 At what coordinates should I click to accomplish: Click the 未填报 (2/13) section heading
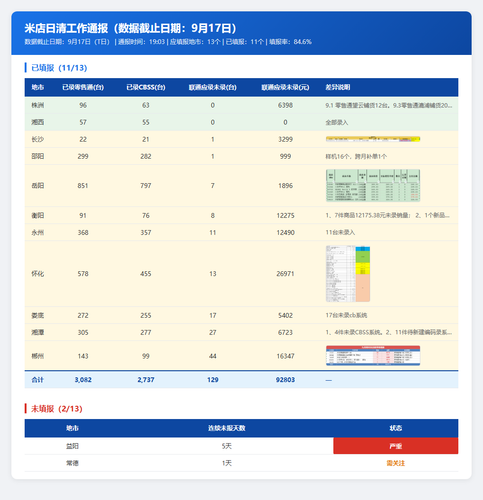[57, 409]
